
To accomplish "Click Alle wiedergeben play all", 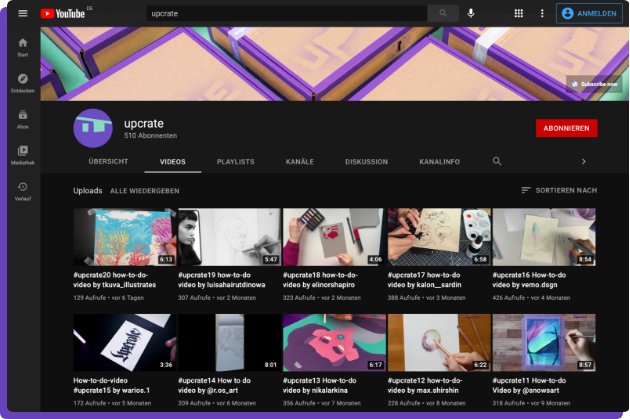I will [x=145, y=191].
